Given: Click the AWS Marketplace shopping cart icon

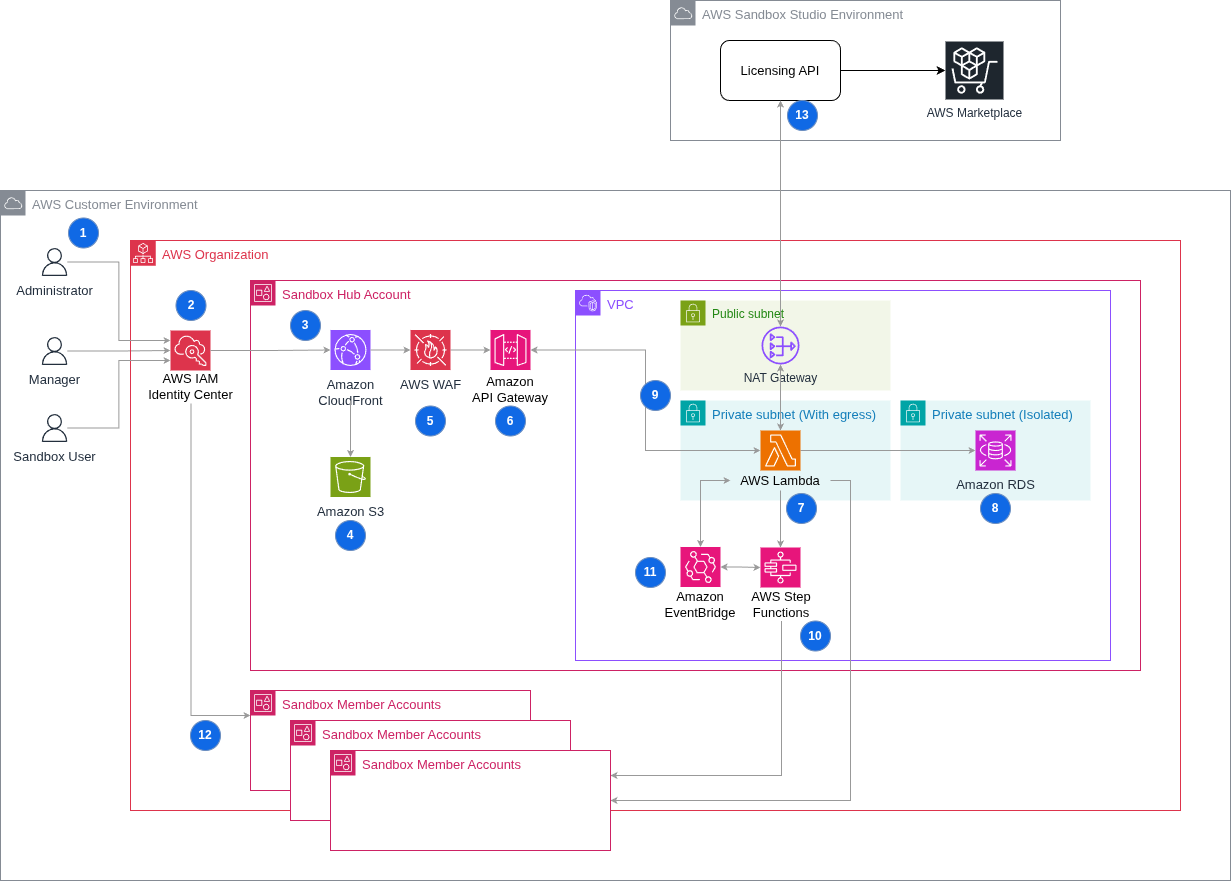Looking at the screenshot, I should tap(974, 70).
